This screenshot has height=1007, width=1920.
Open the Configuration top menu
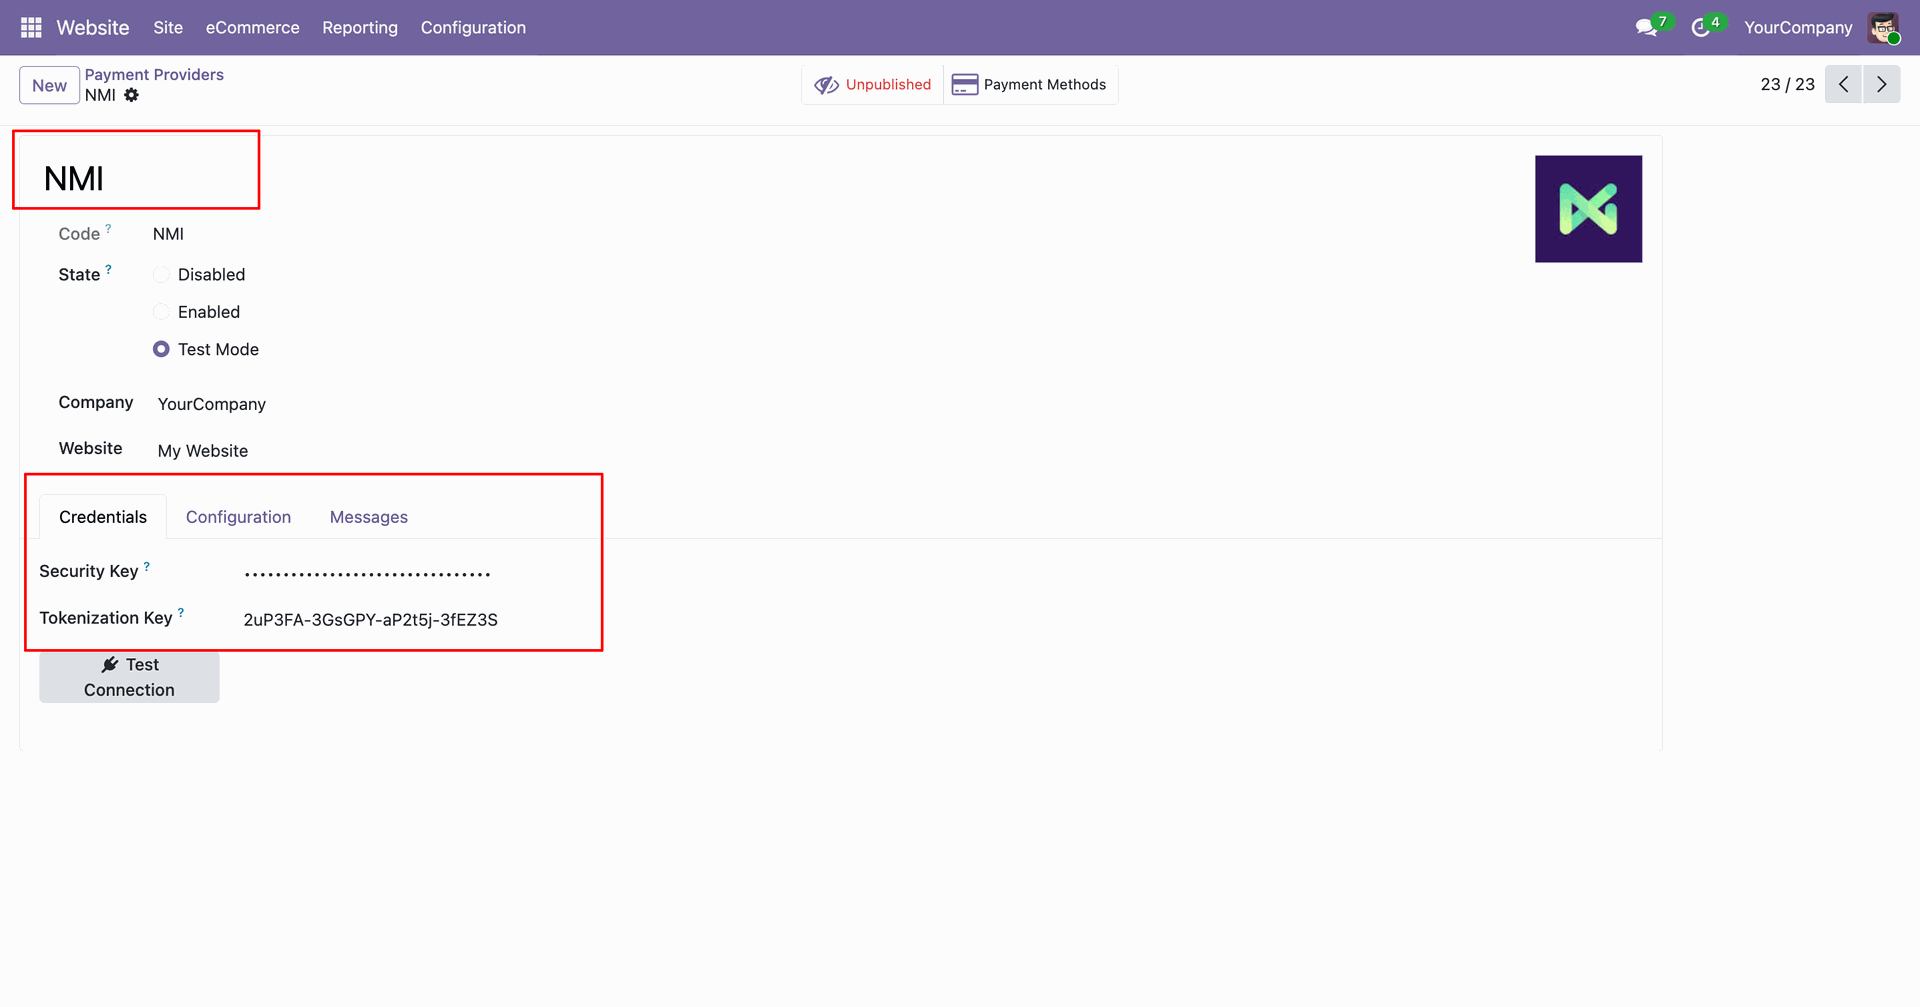click(x=473, y=27)
